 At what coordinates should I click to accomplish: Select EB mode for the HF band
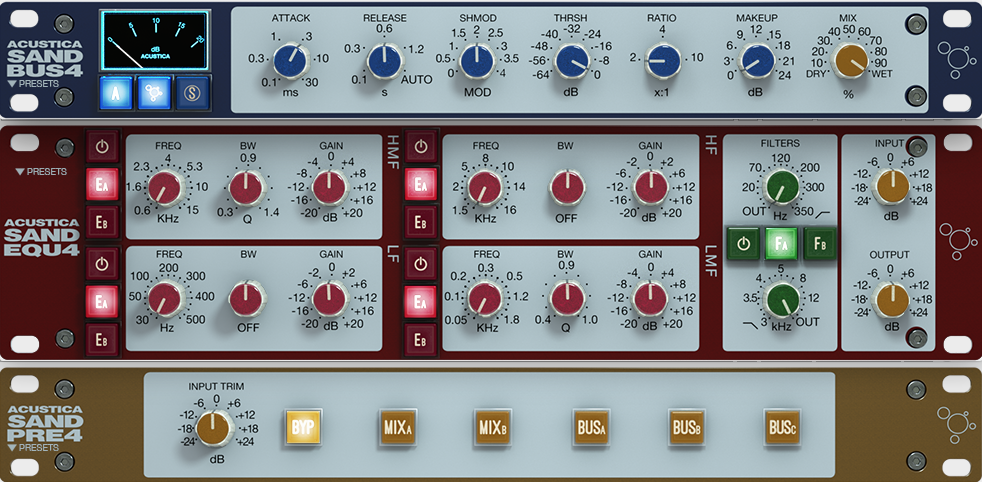pyautogui.click(x=421, y=222)
